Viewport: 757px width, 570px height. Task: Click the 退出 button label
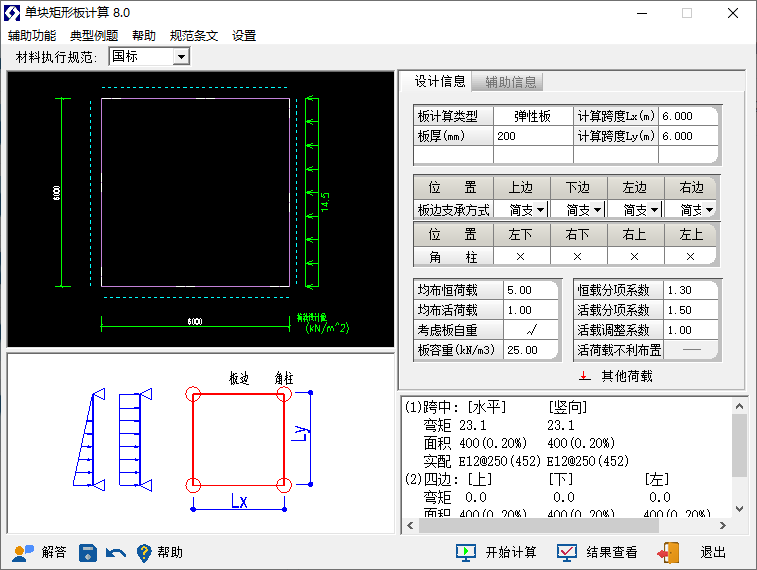(x=713, y=552)
